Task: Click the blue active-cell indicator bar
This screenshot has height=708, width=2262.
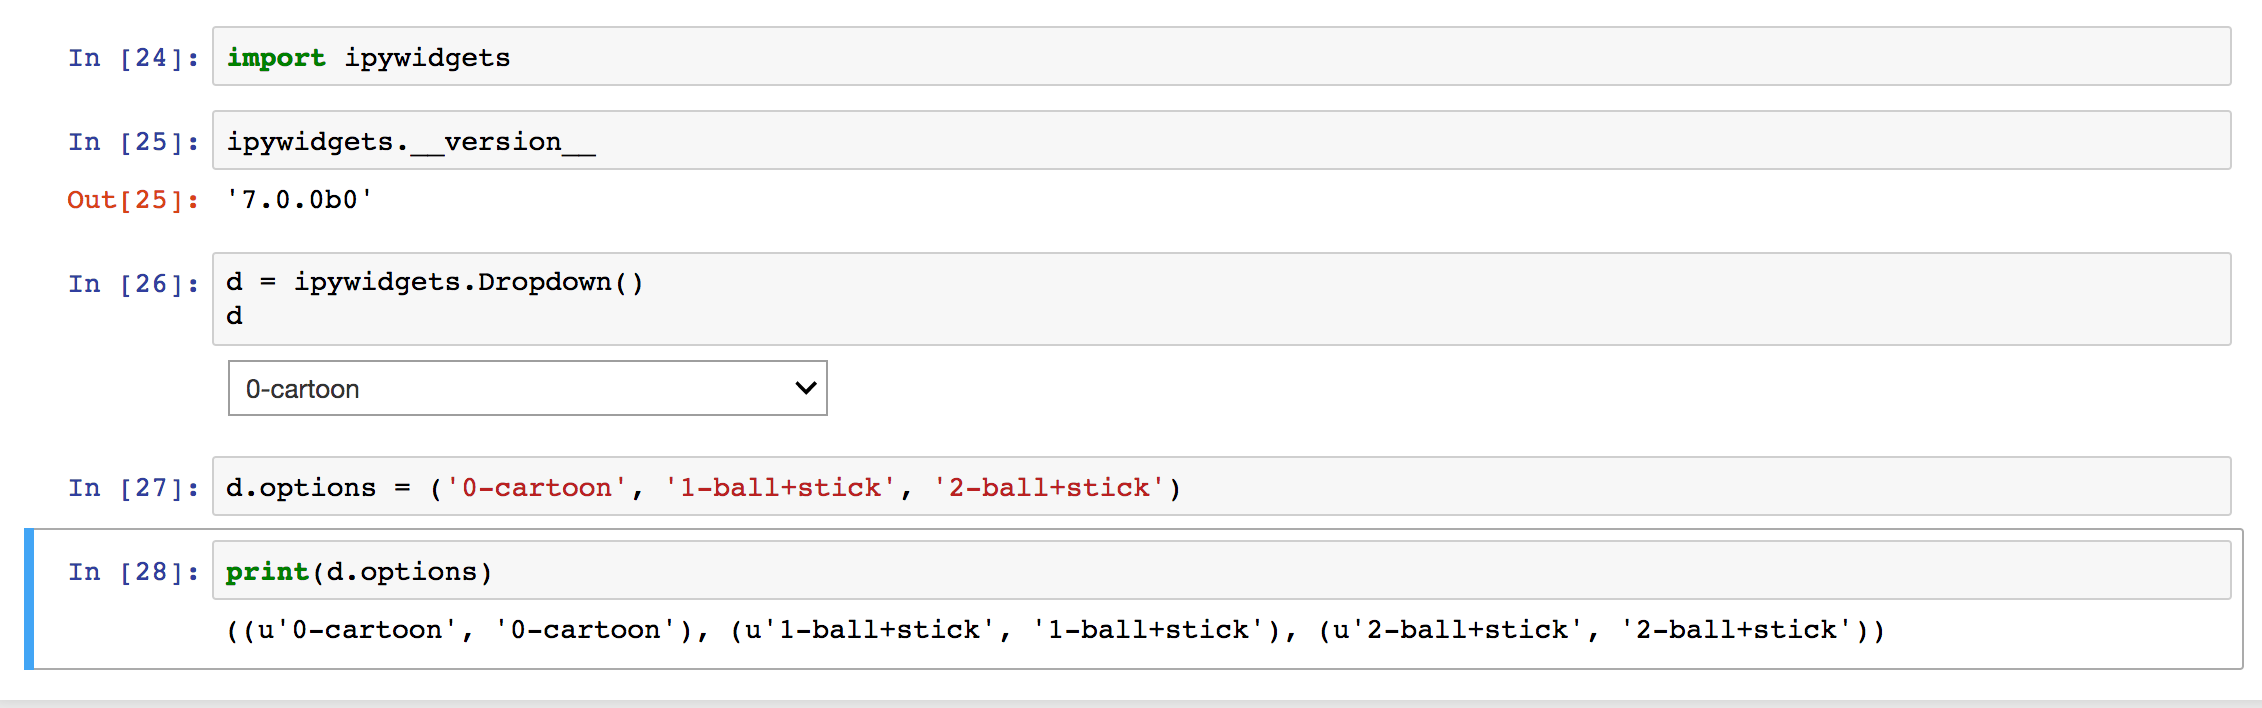Action: [29, 600]
